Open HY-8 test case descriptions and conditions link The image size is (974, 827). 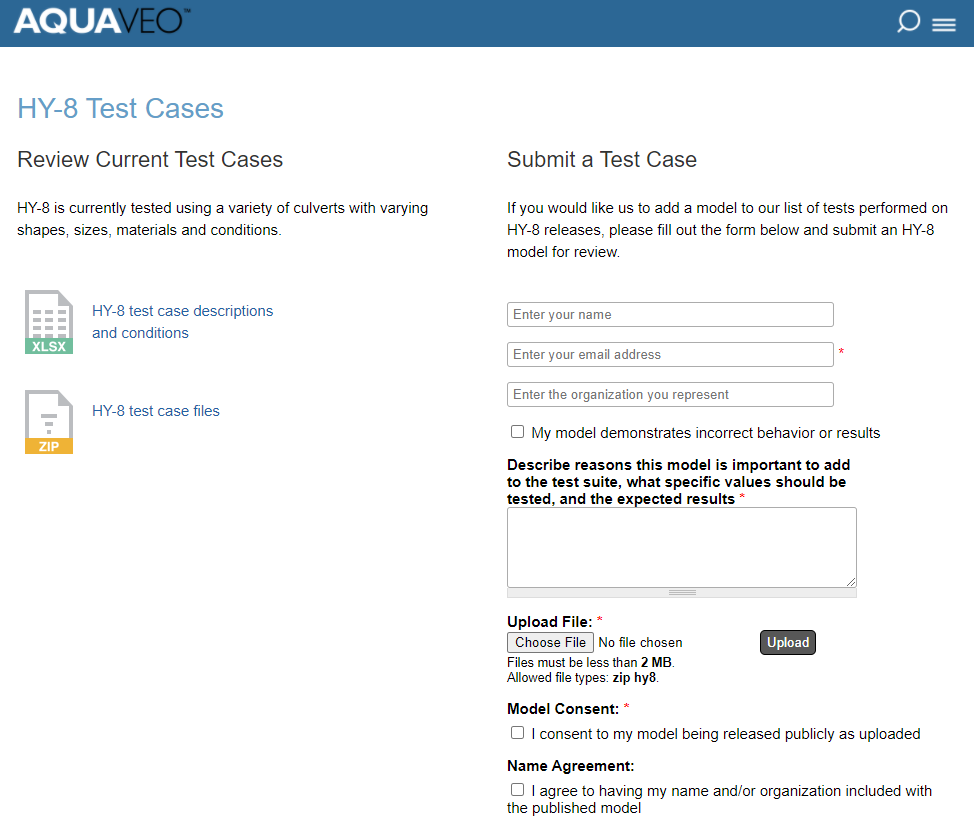point(183,322)
